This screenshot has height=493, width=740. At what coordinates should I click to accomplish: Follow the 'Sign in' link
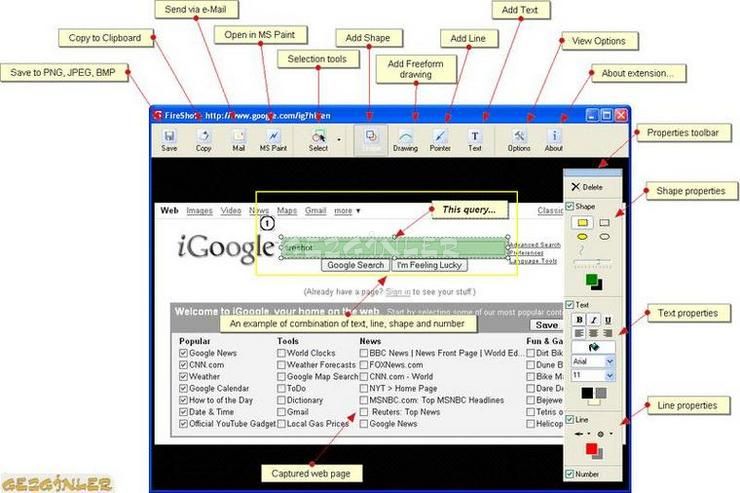point(398,292)
